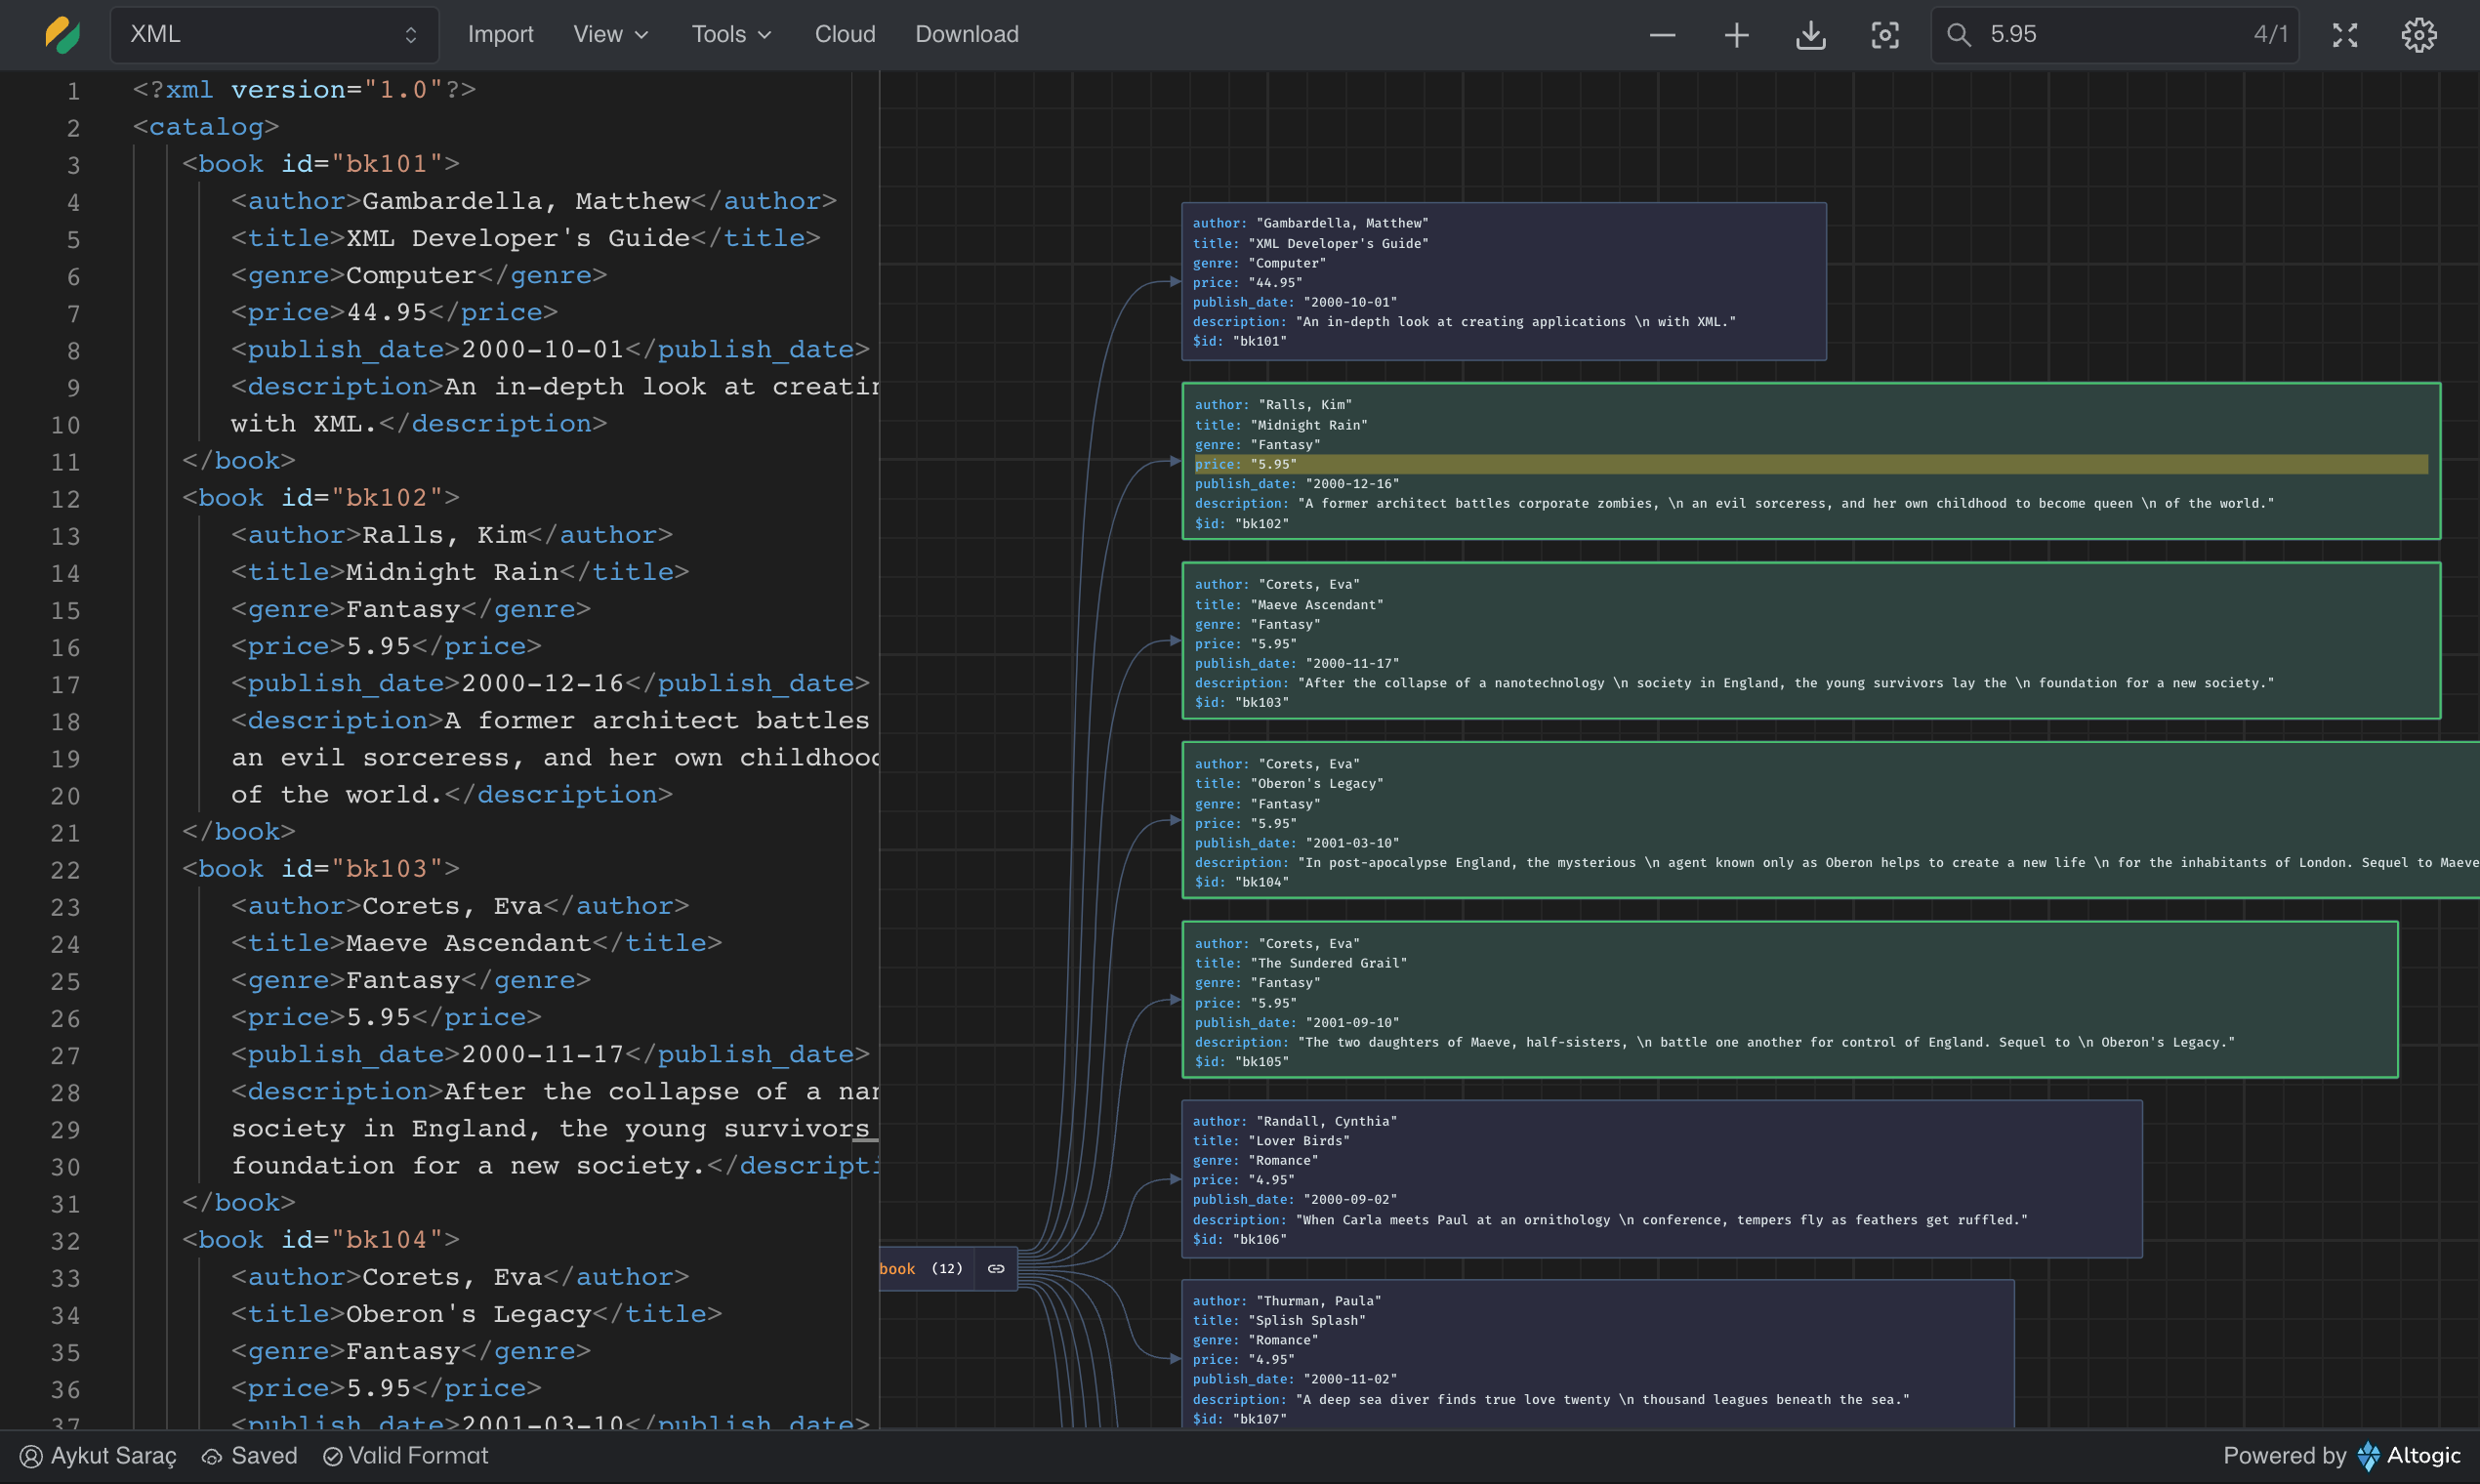The width and height of the screenshot is (2480, 1484).
Task: Click the publish_date 2000-12-16 line
Action: click(x=550, y=683)
